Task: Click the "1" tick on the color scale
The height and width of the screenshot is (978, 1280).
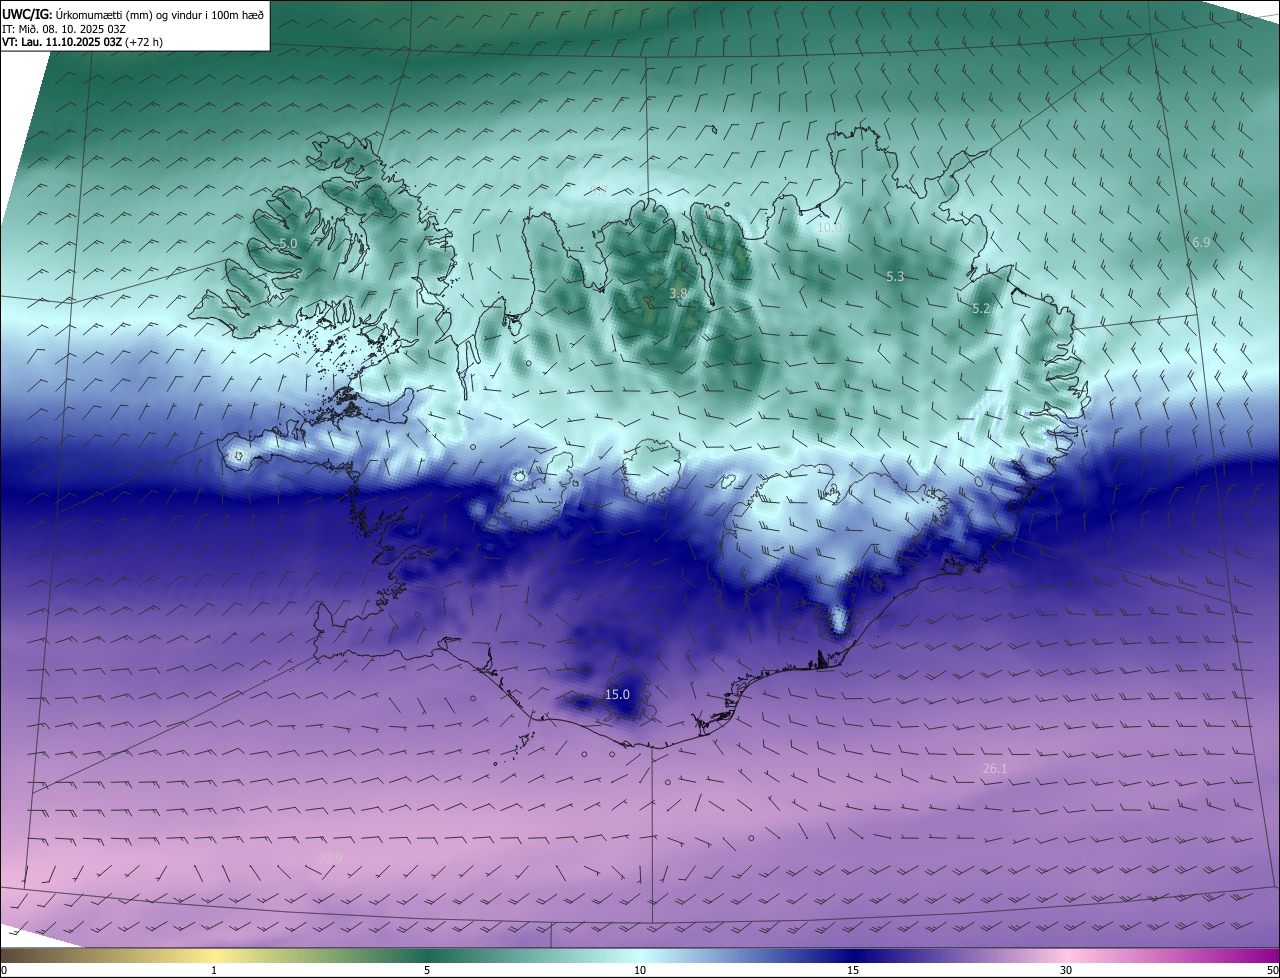Action: 214,970
